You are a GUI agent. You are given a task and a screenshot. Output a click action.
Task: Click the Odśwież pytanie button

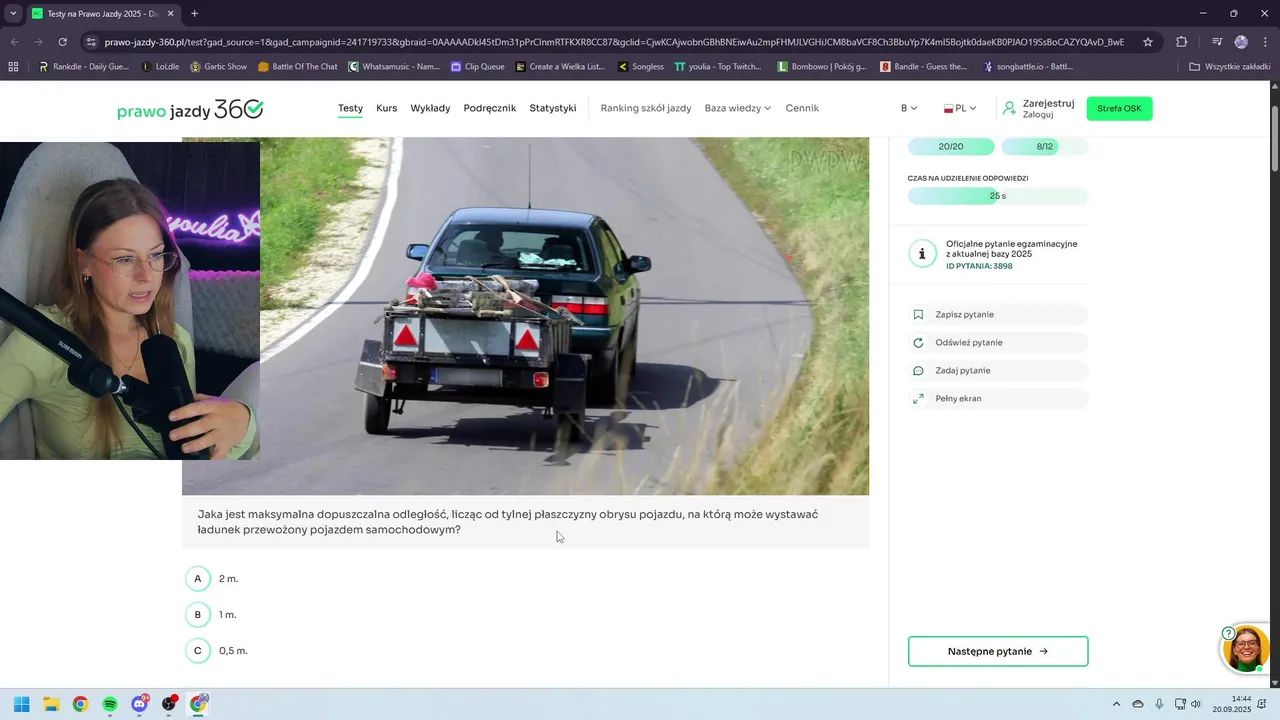[998, 342]
